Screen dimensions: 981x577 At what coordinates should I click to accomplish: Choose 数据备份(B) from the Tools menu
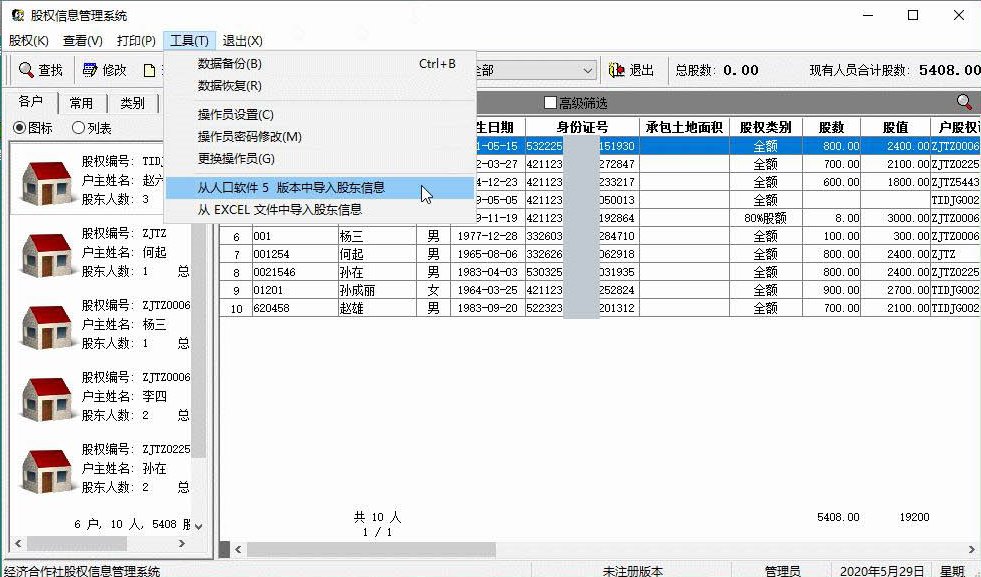click(x=229, y=64)
